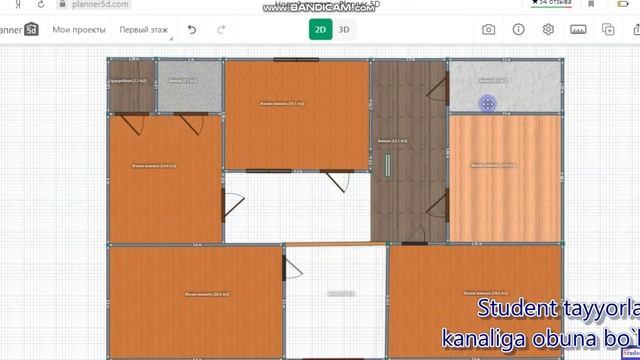Click the duplicate project icon
Screen dimensions: 640x360
tap(608, 29)
